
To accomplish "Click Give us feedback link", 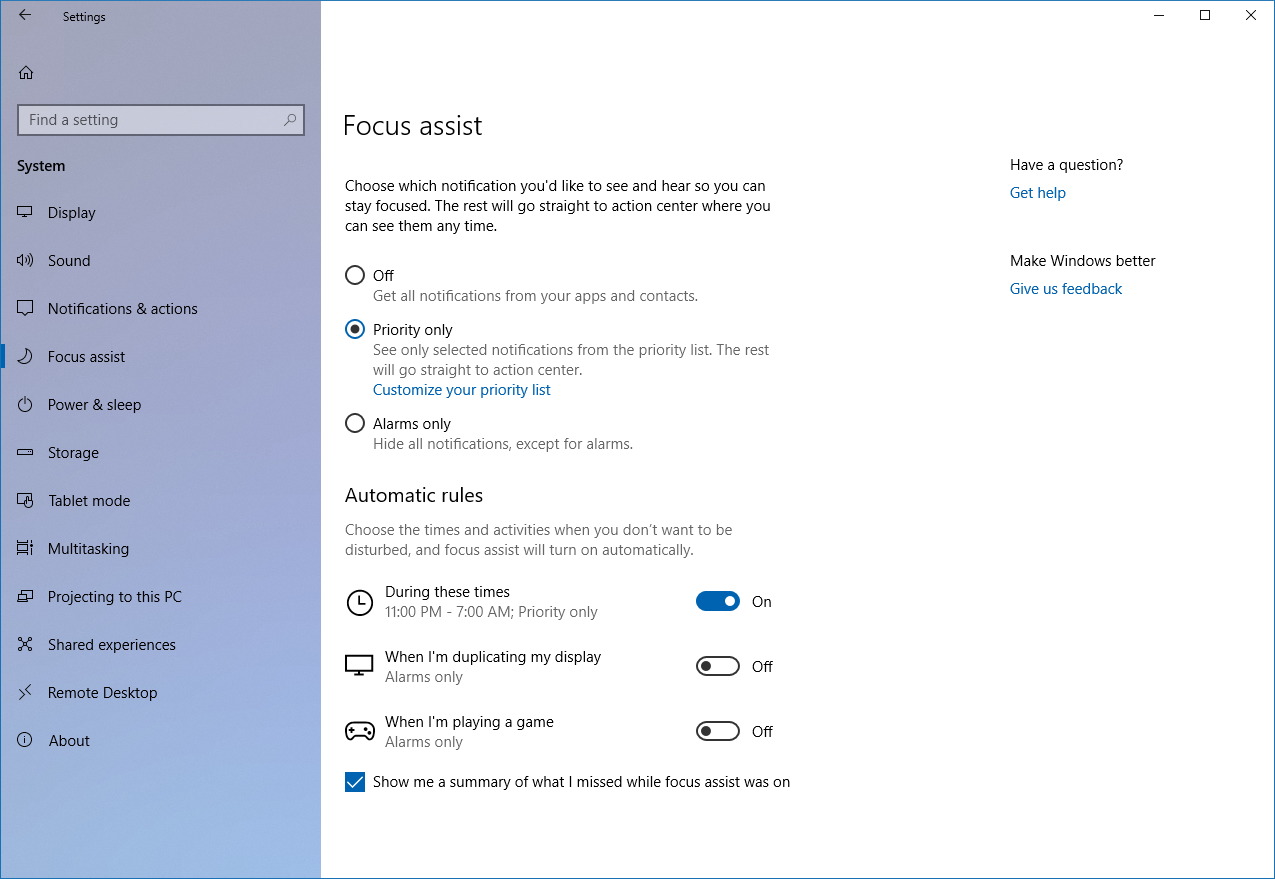I will point(1066,289).
